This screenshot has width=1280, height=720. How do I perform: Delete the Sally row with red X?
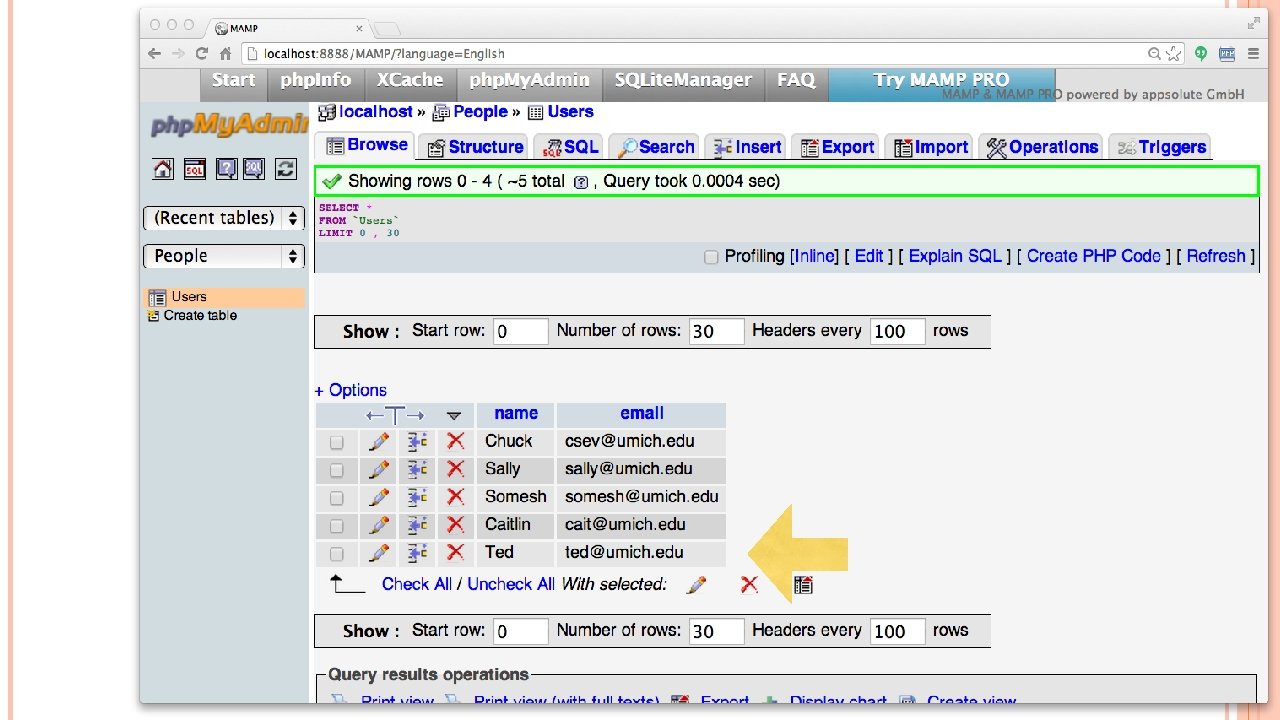pyautogui.click(x=456, y=469)
